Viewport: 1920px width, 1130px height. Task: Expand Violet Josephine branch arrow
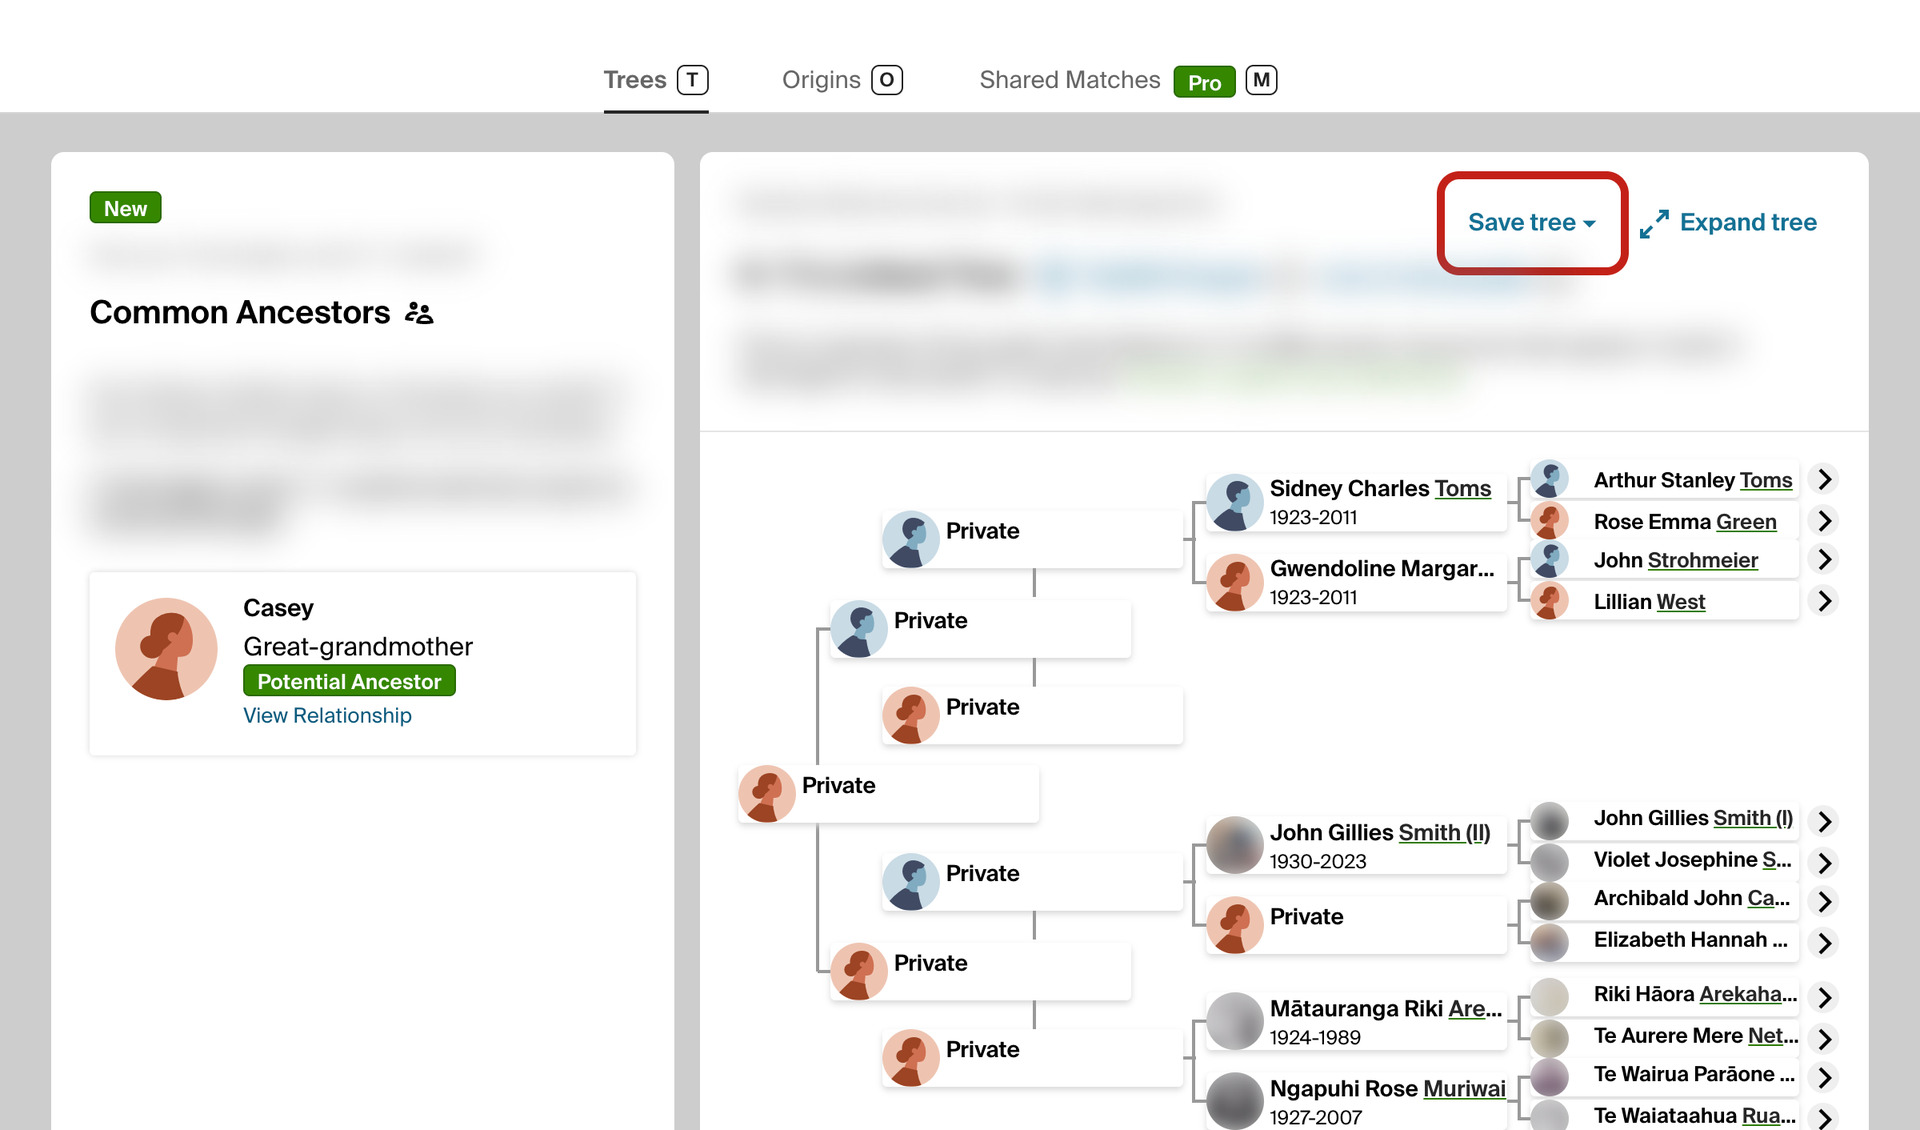click(x=1825, y=863)
